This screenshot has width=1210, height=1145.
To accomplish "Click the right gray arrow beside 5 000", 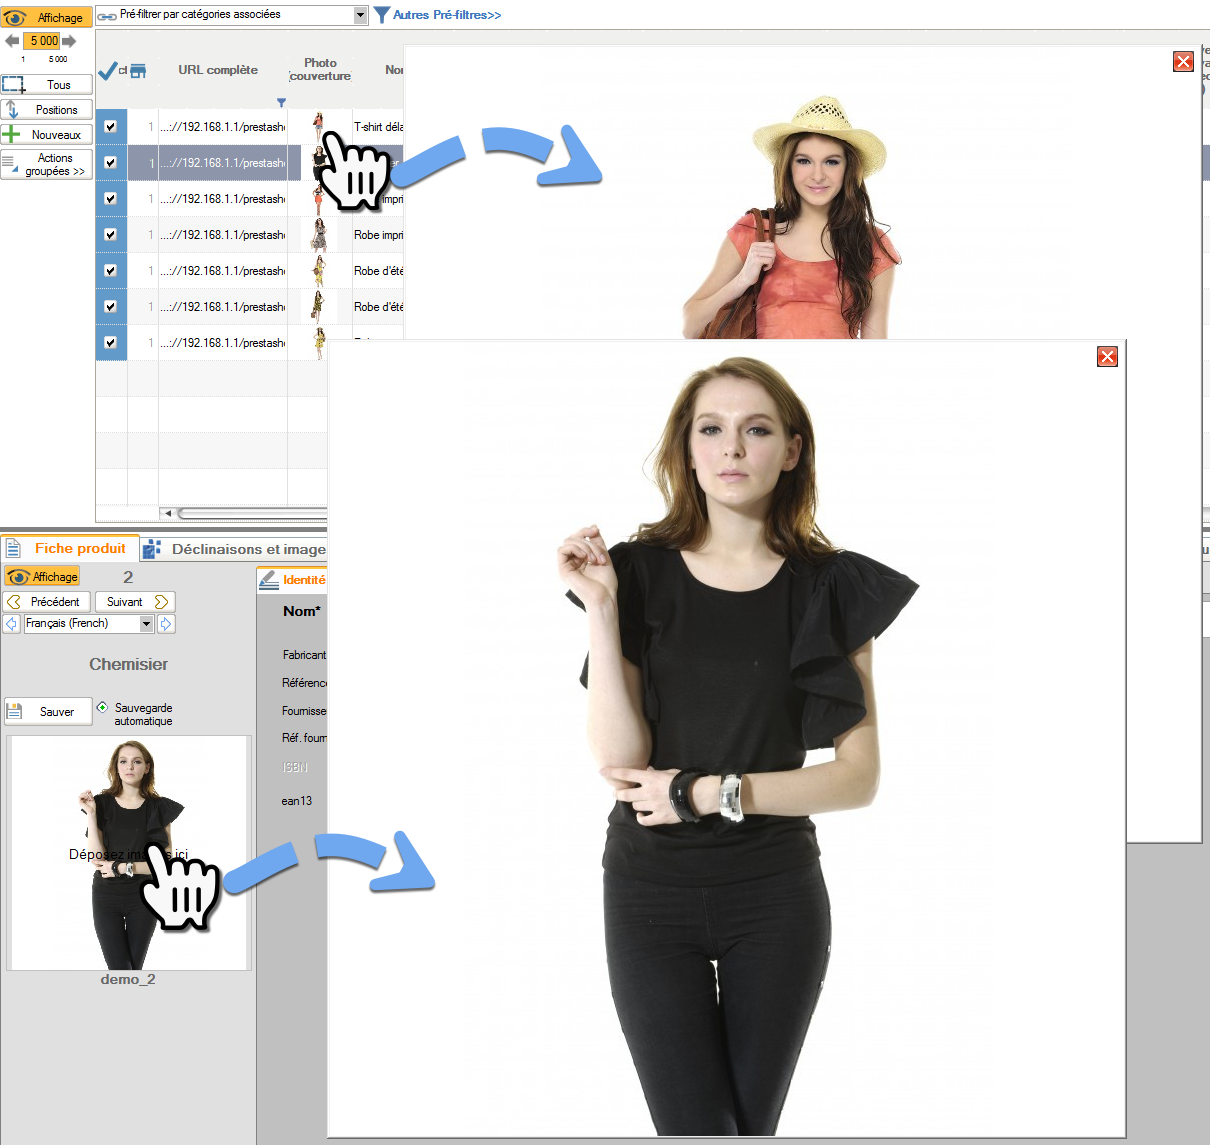I will (x=69, y=41).
